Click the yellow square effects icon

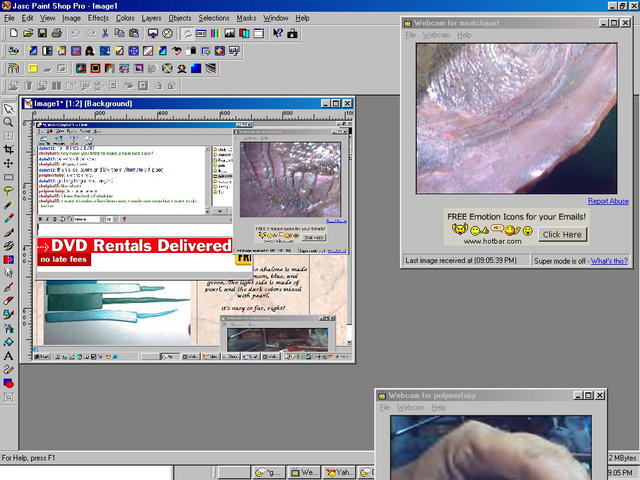[x=33, y=69]
